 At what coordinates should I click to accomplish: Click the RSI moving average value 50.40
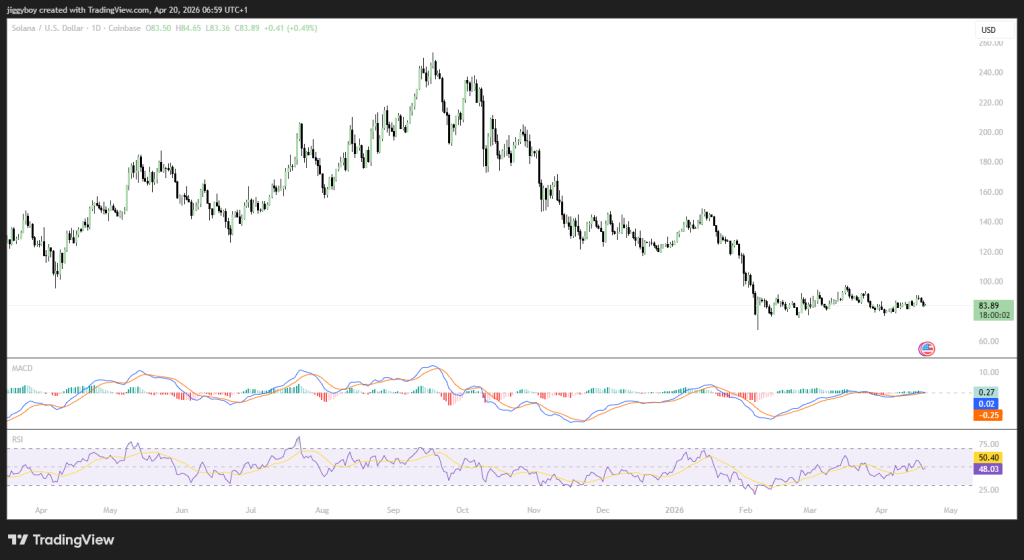coord(988,458)
